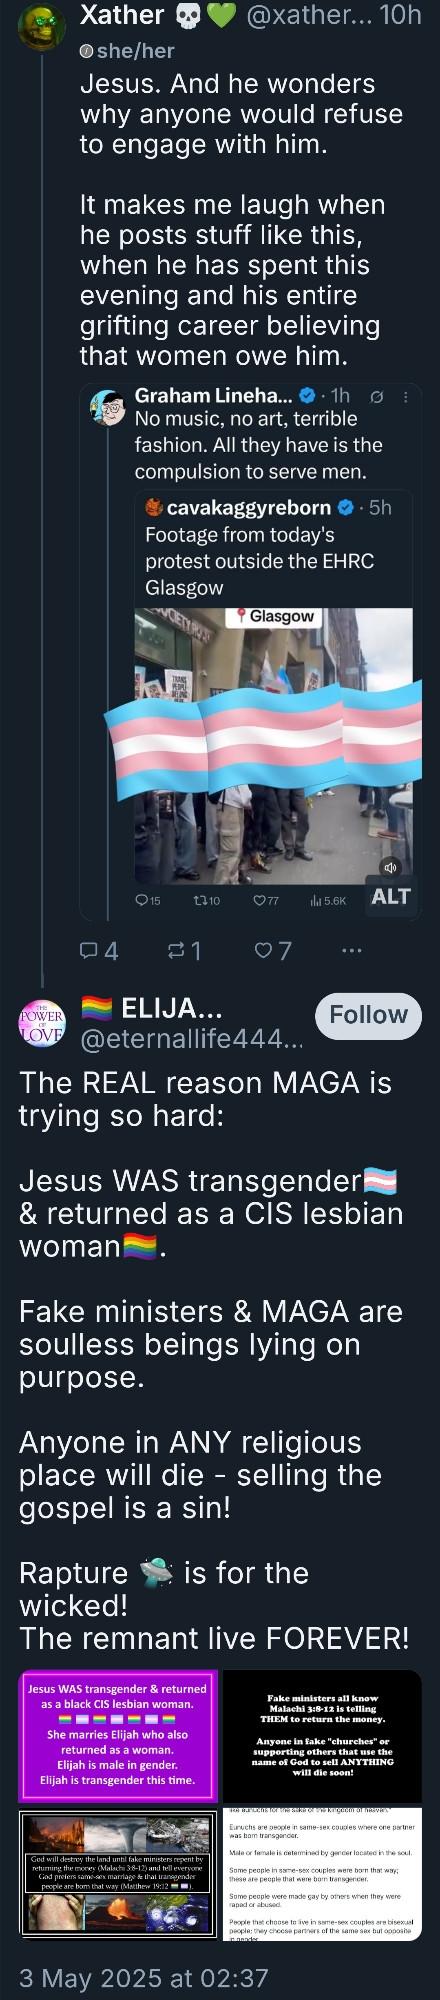Open the disaster collage image thumbnail
The image size is (440, 2000).
click(x=118, y=1875)
